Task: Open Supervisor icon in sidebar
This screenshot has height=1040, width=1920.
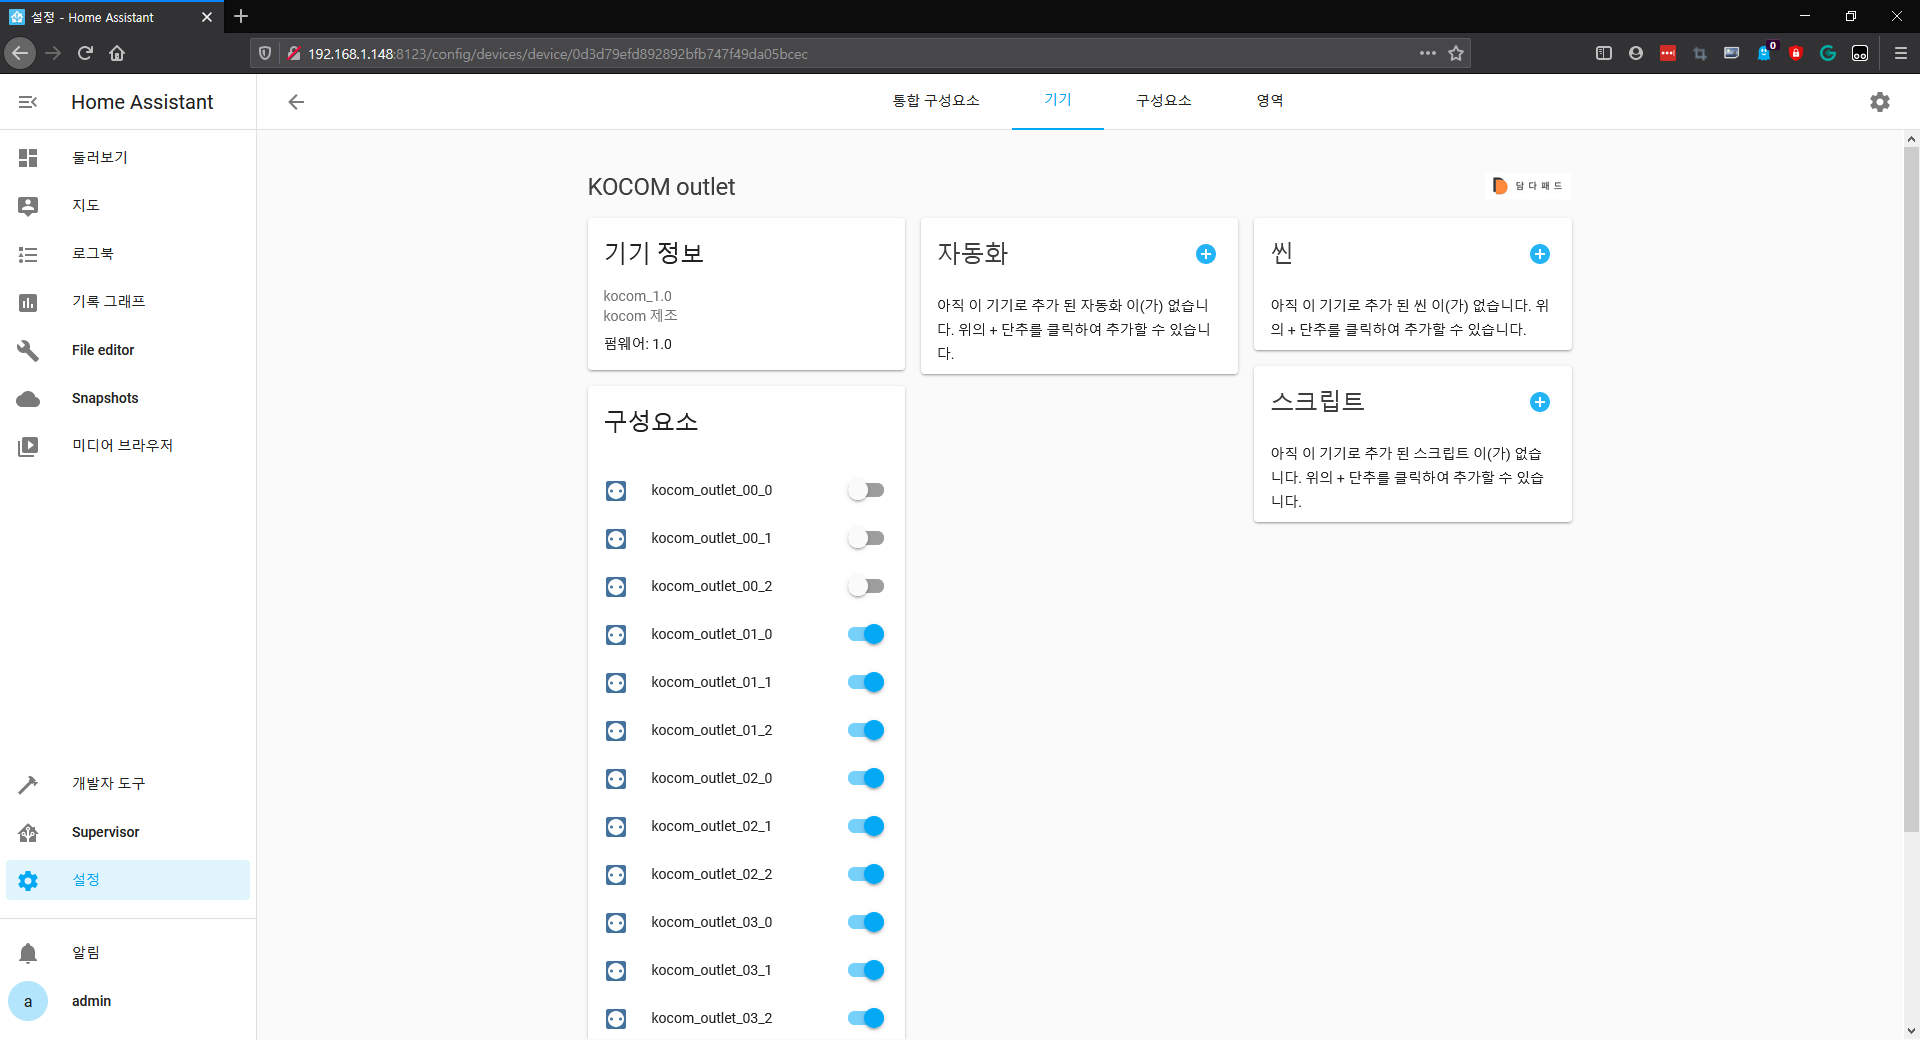Action: pos(28,832)
